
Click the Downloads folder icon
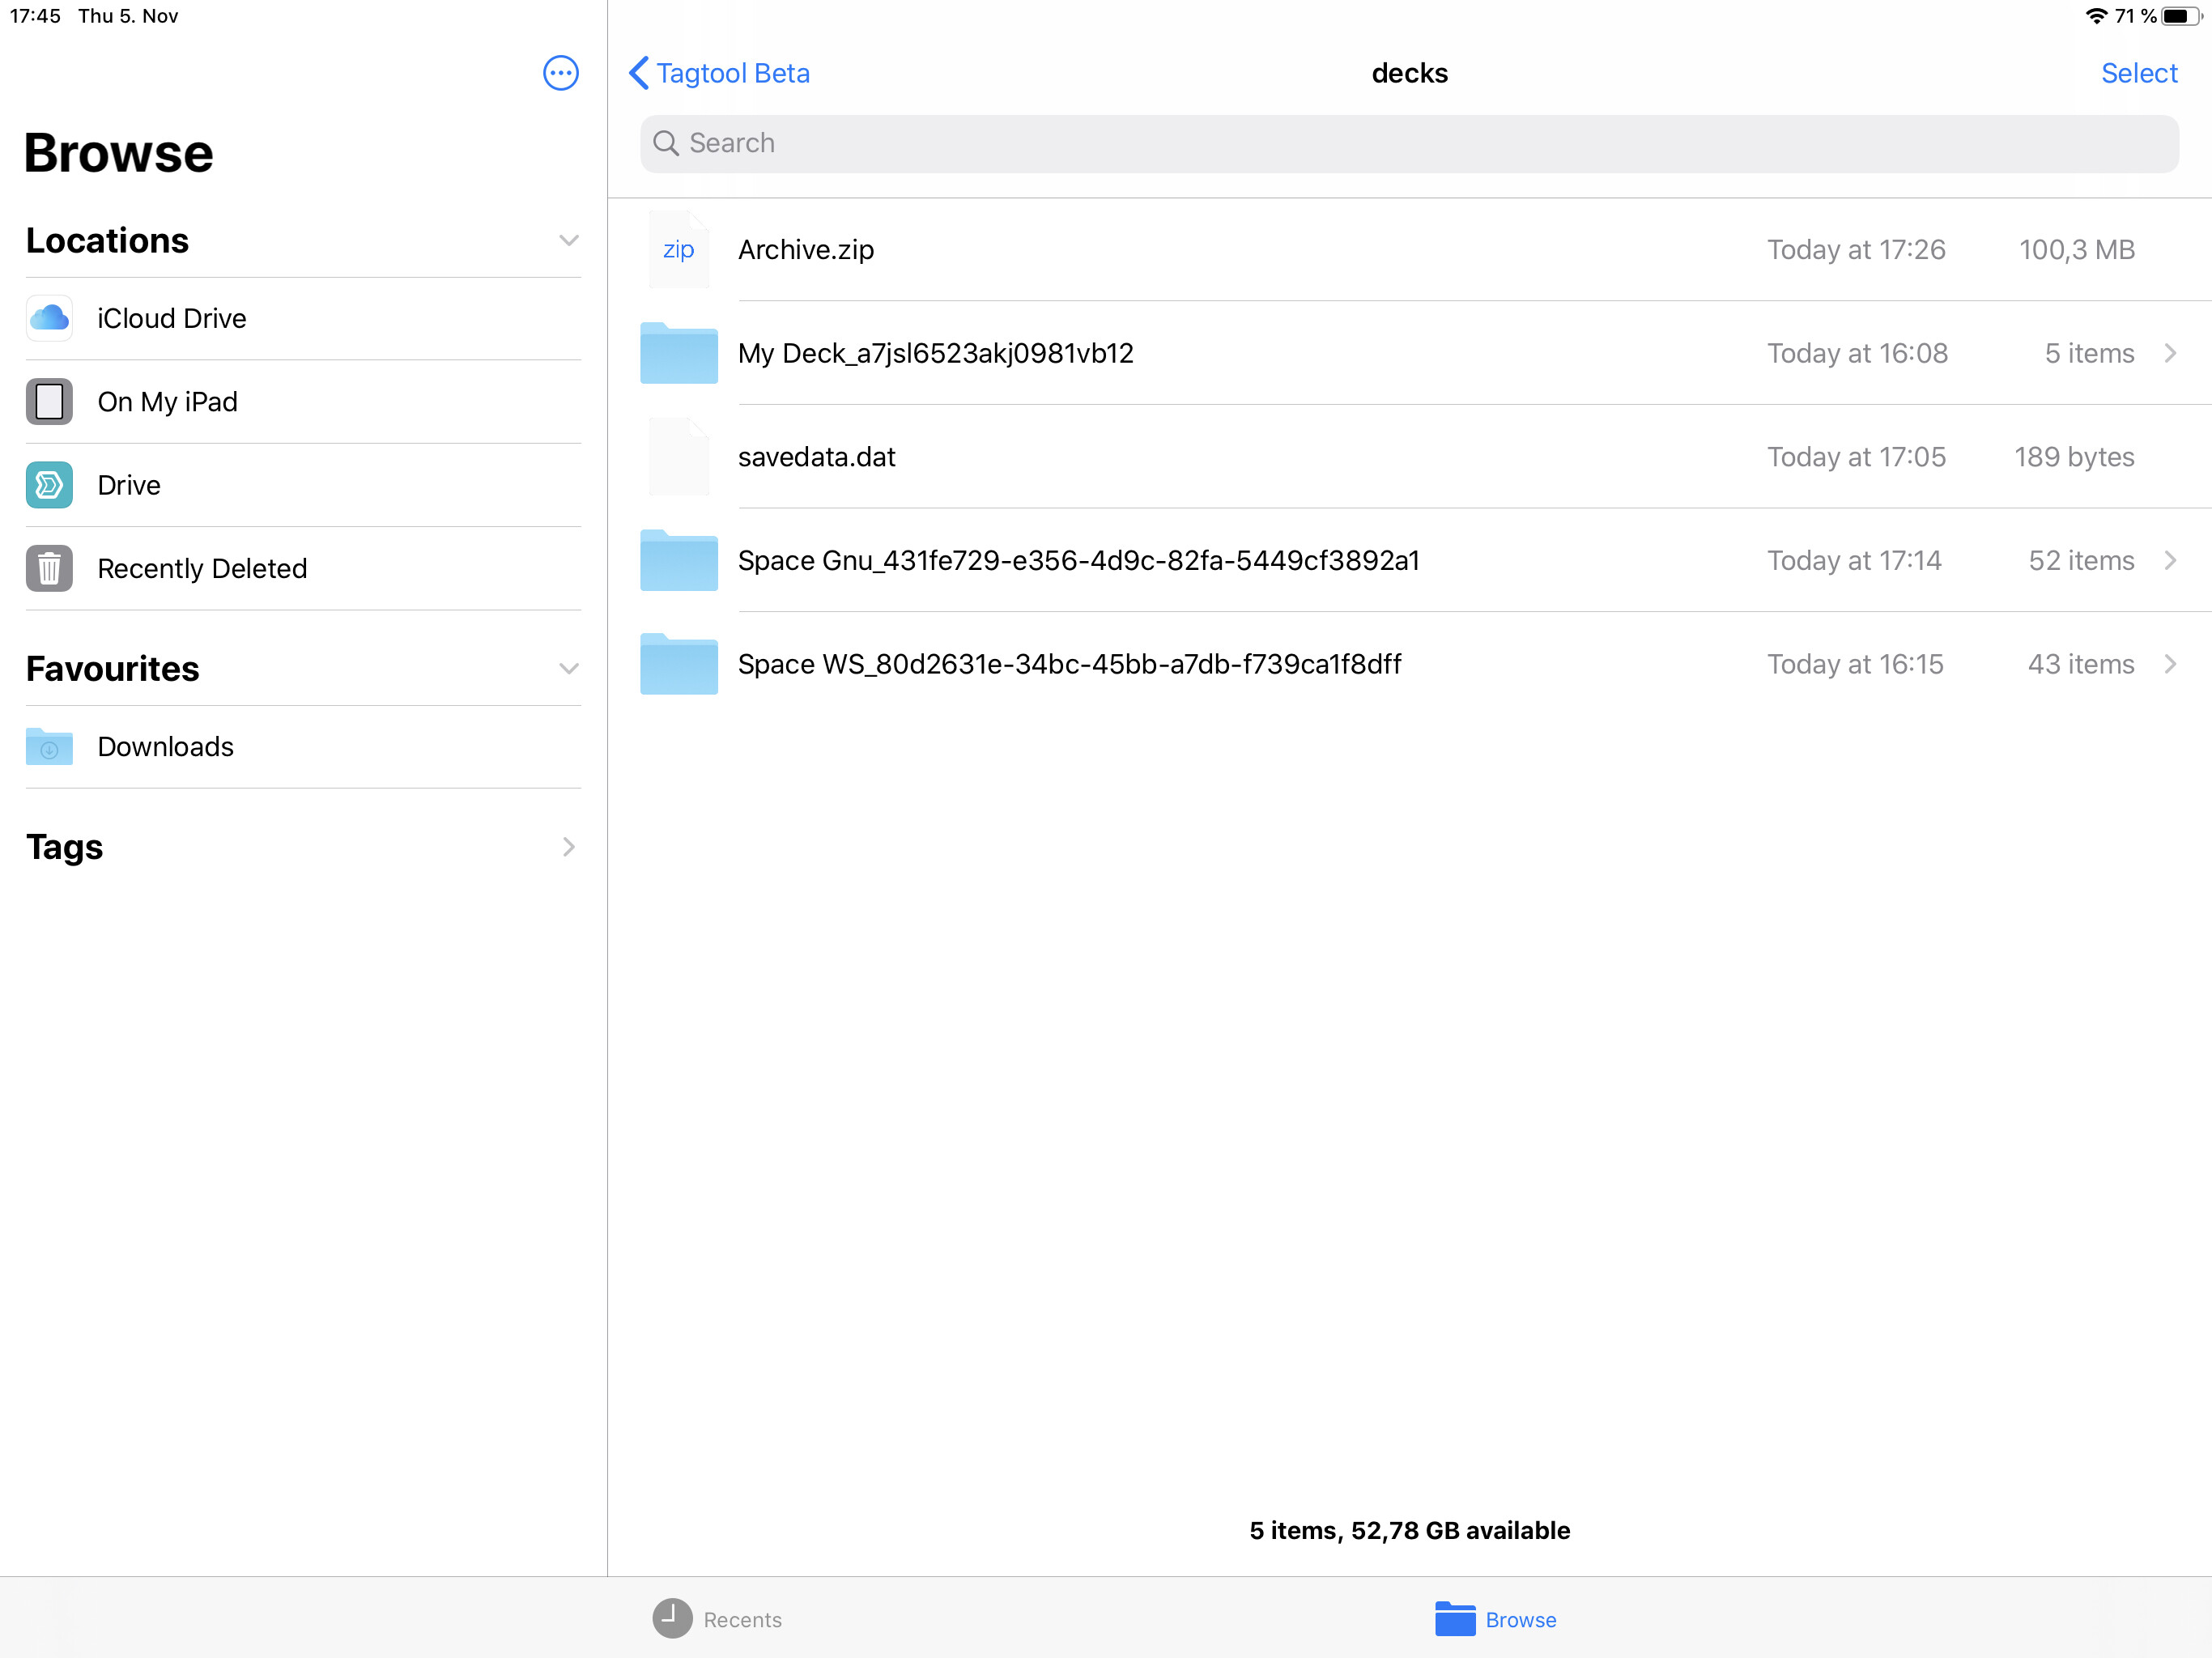[x=49, y=747]
